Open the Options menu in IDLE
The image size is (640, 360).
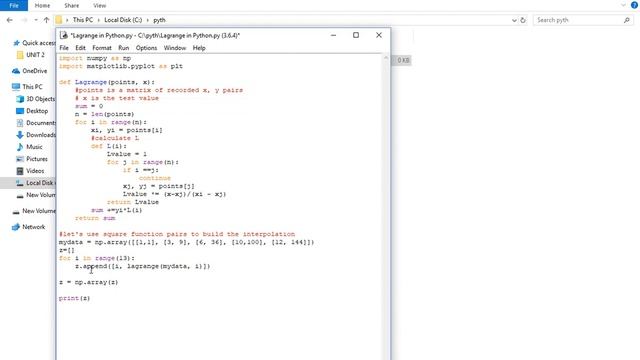click(146, 48)
